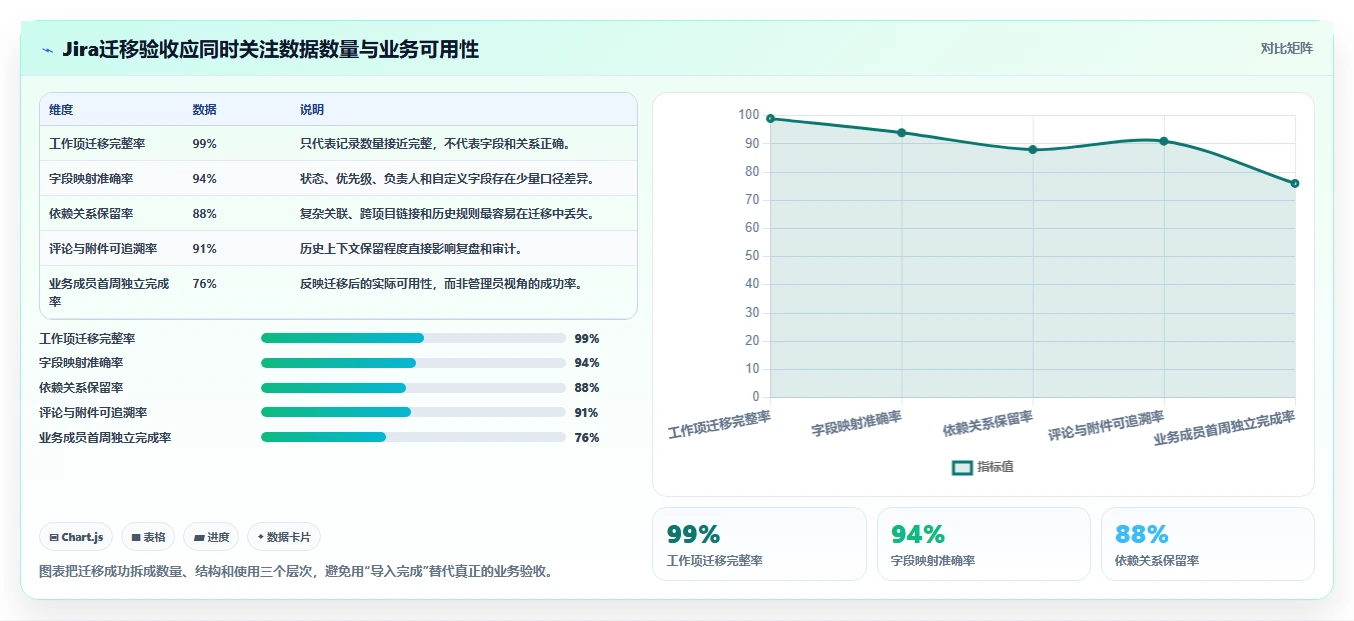Click the 字段映射准确率 cell in the table
The image size is (1354, 621).
click(91, 179)
